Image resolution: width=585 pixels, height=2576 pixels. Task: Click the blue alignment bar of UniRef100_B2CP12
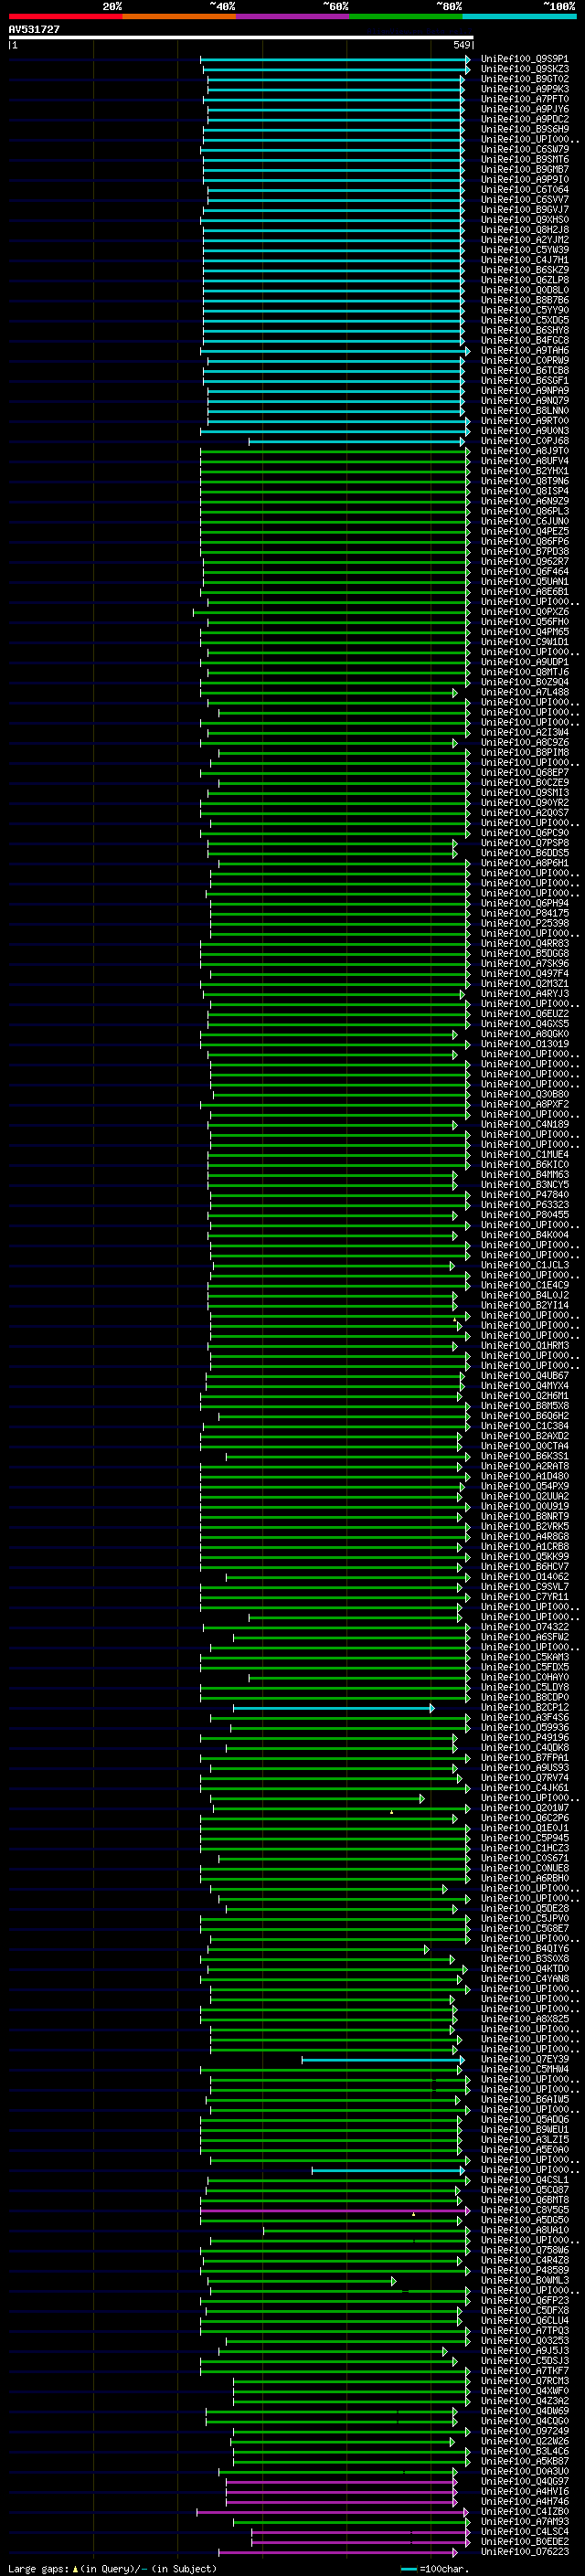coord(333,1707)
